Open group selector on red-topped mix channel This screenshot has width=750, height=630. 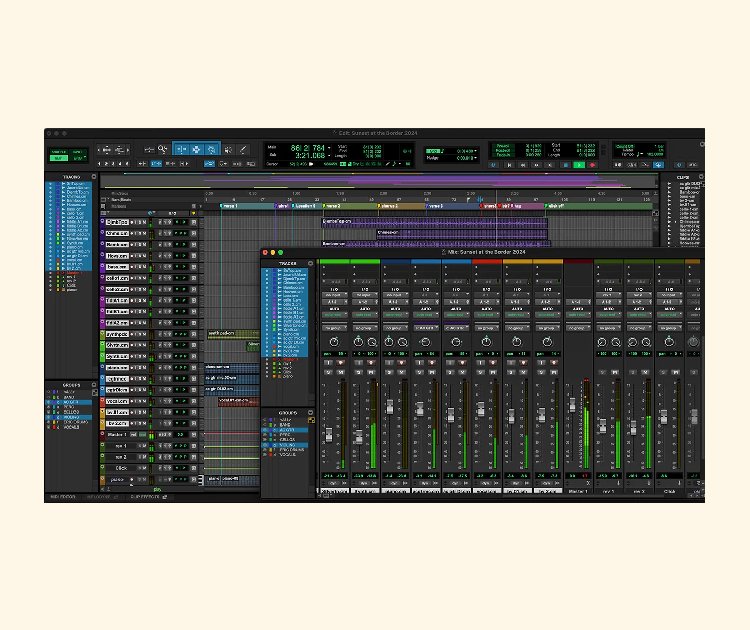(x=486, y=328)
